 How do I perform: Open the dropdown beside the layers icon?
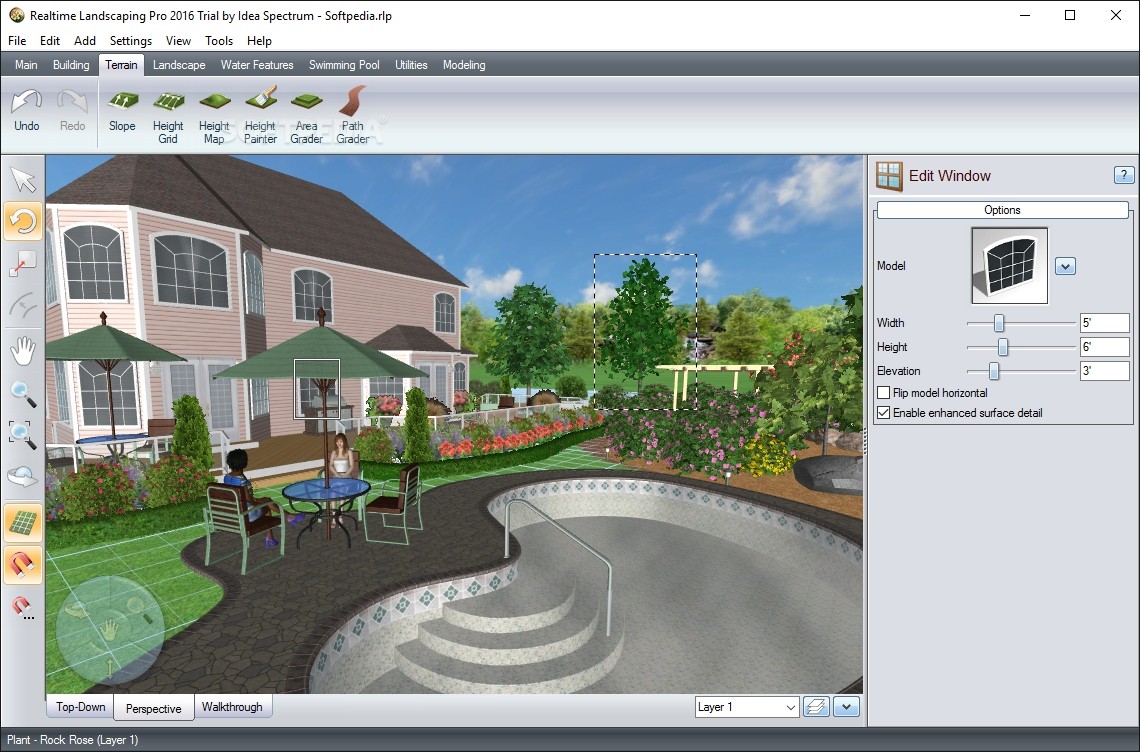tap(845, 707)
